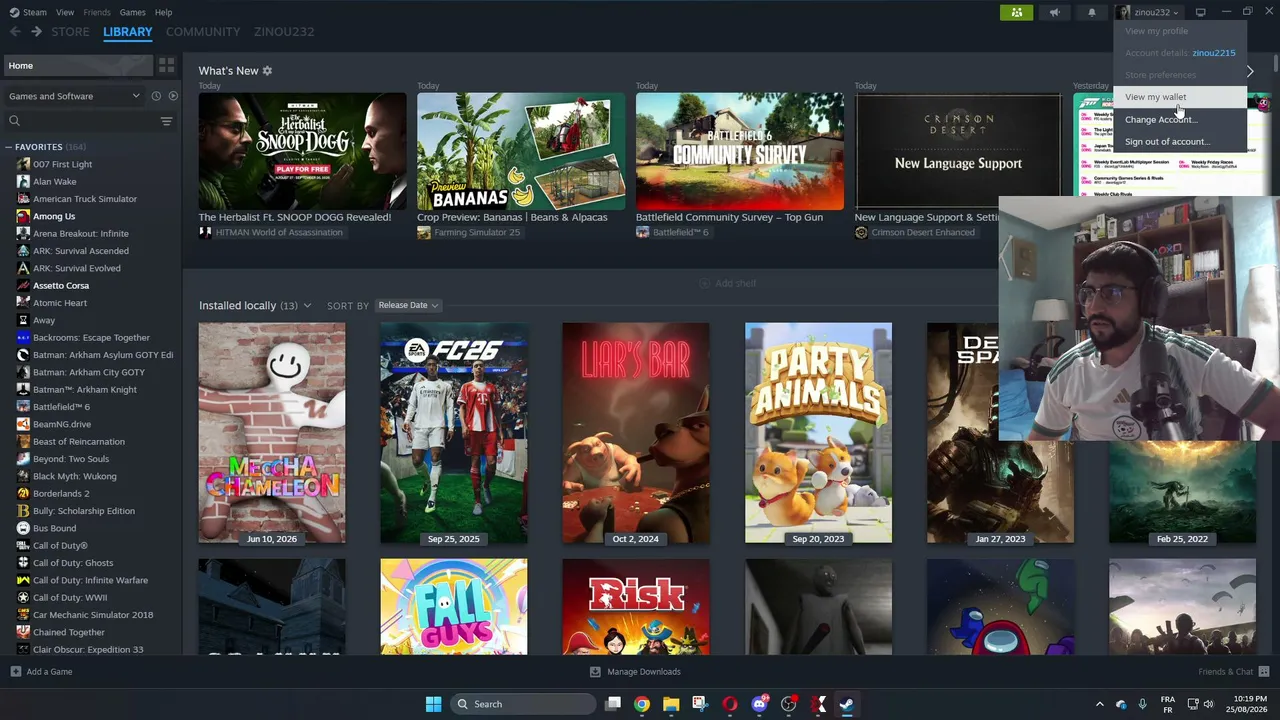Open Store preferences from account menu
The width and height of the screenshot is (1280, 720).
(x=1180, y=75)
